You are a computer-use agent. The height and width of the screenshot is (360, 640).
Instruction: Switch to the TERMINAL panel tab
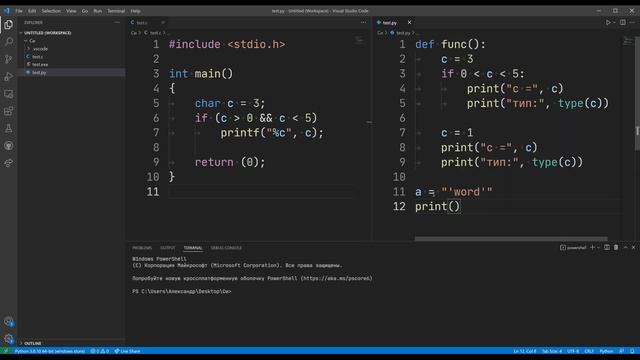(193, 248)
